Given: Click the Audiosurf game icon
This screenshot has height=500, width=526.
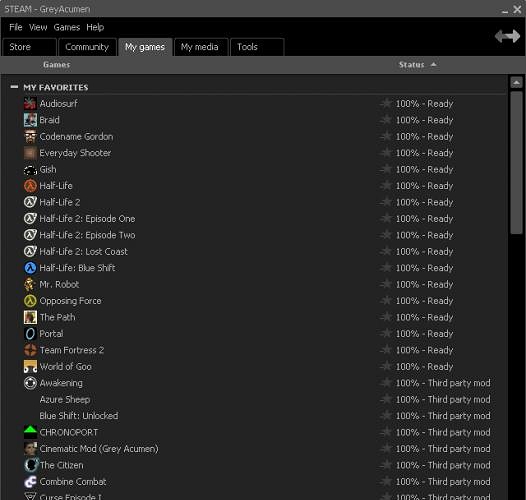Looking at the screenshot, I should point(30,104).
